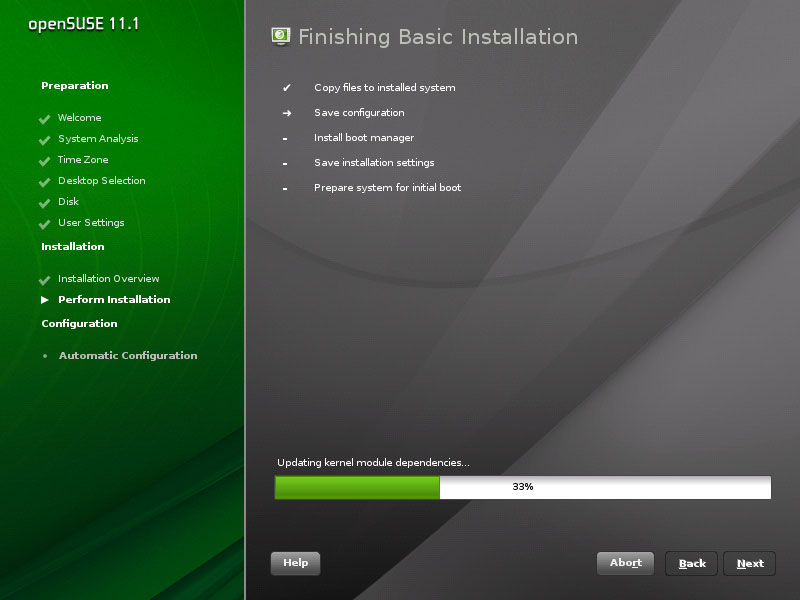
Task: Select Desktop Selection step
Action: point(102,181)
